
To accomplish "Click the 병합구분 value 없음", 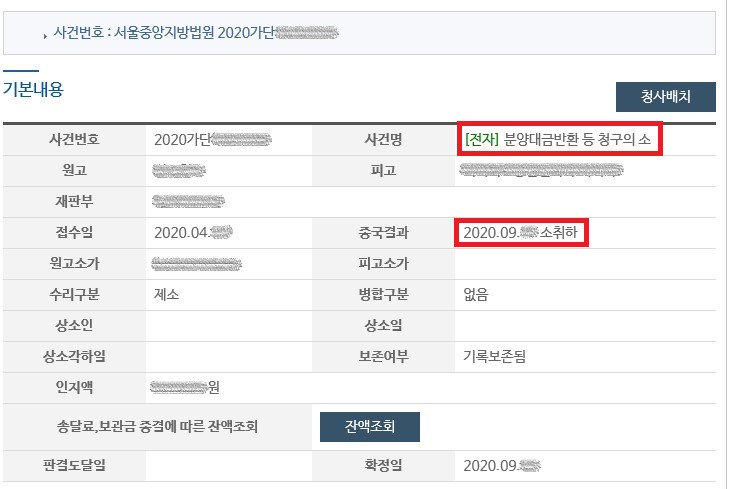I will (x=476, y=295).
